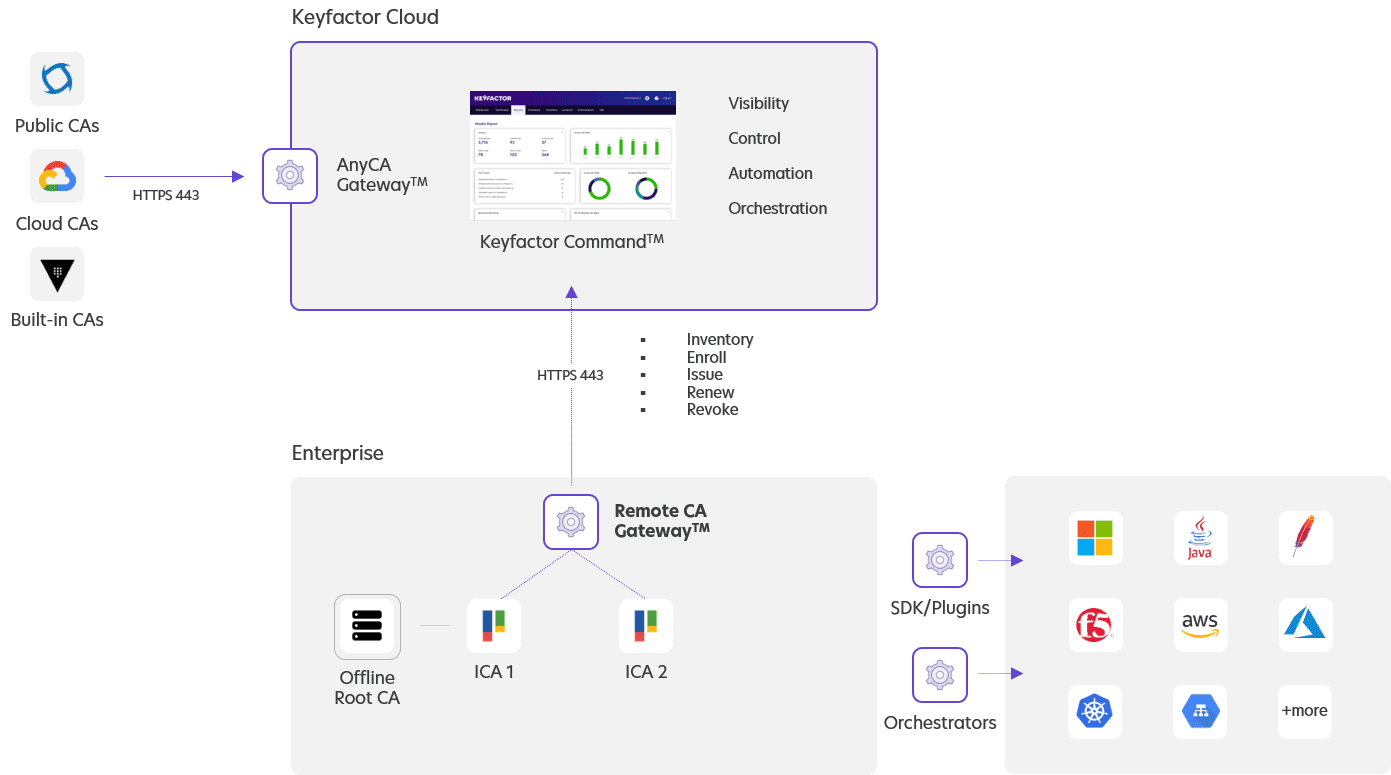1391x775 pixels.
Task: Click the Cloud CAs label
Action: tap(57, 224)
